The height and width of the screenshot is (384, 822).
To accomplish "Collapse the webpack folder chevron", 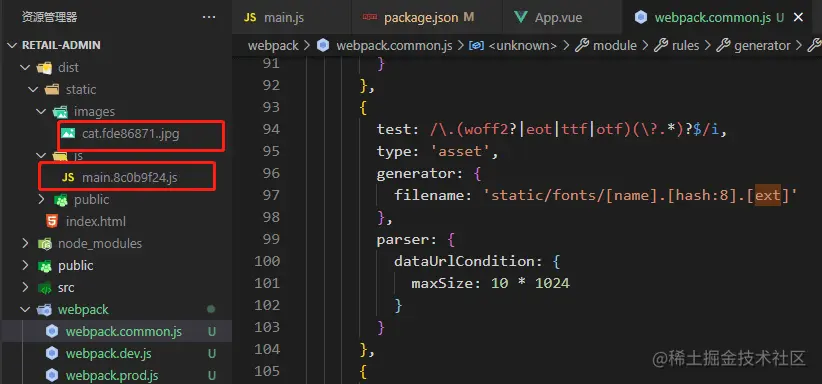I will 25,310.
